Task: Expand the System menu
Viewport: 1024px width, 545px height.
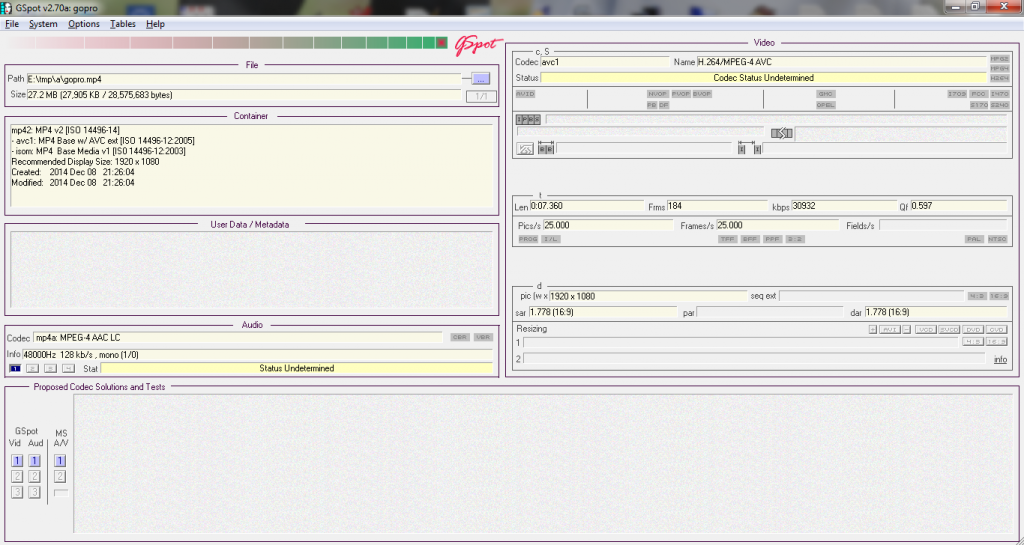Action: click(43, 24)
